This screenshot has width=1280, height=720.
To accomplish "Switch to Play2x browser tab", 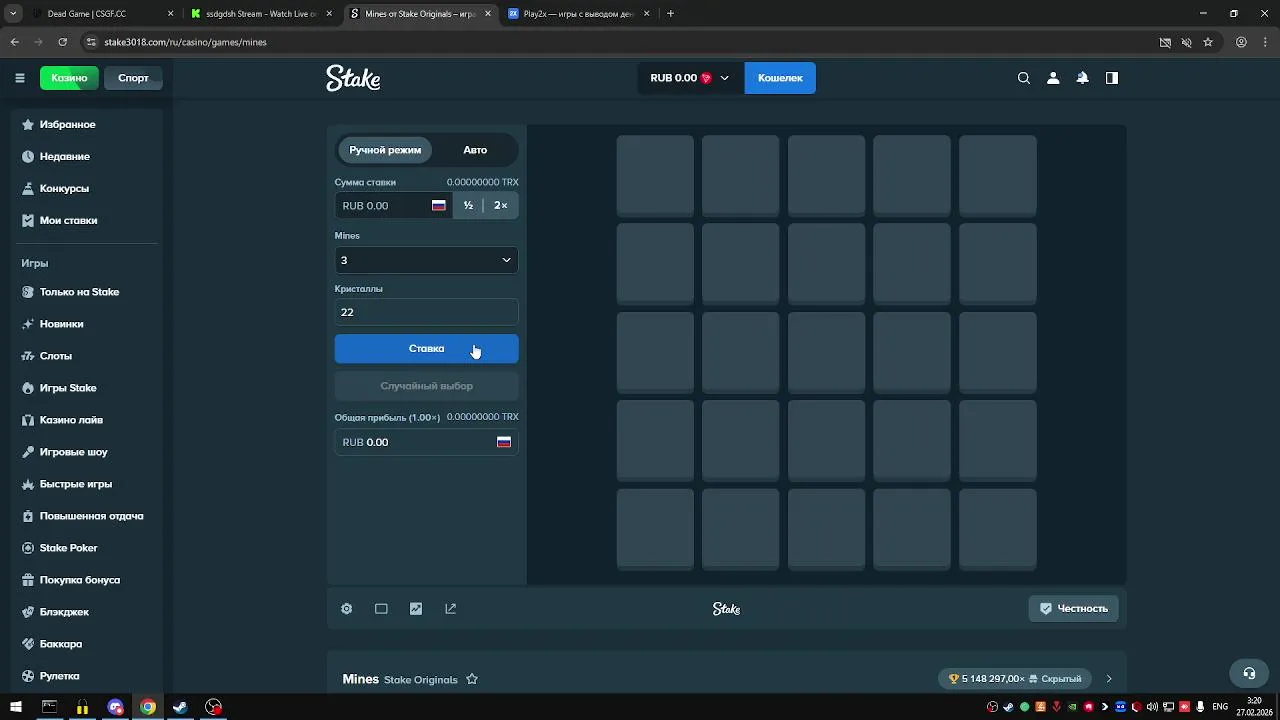I will [577, 14].
